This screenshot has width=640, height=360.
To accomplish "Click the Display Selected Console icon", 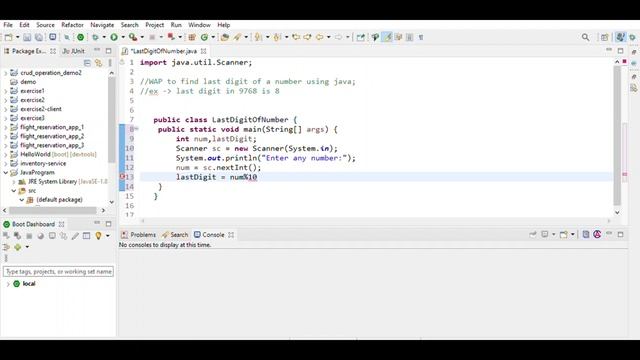I will point(545,234).
